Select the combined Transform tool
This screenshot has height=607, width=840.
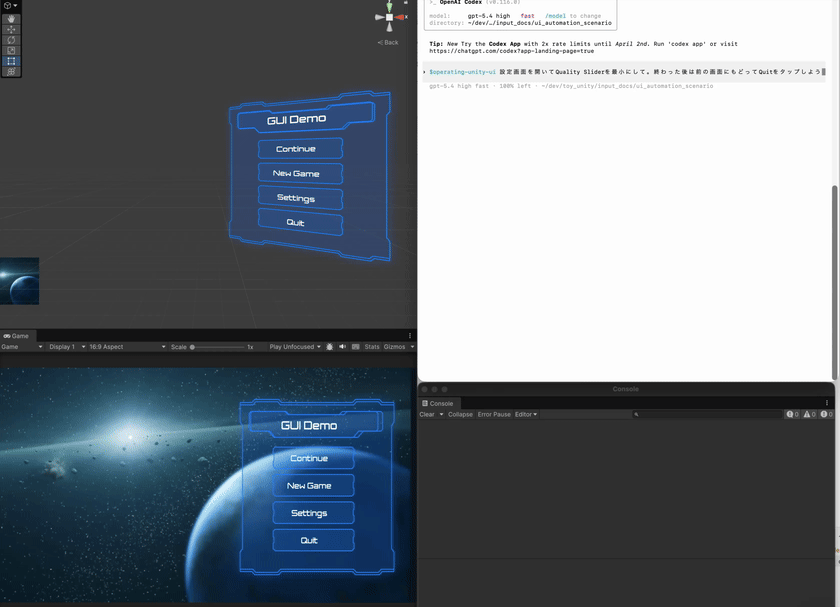pyautogui.click(x=11, y=72)
